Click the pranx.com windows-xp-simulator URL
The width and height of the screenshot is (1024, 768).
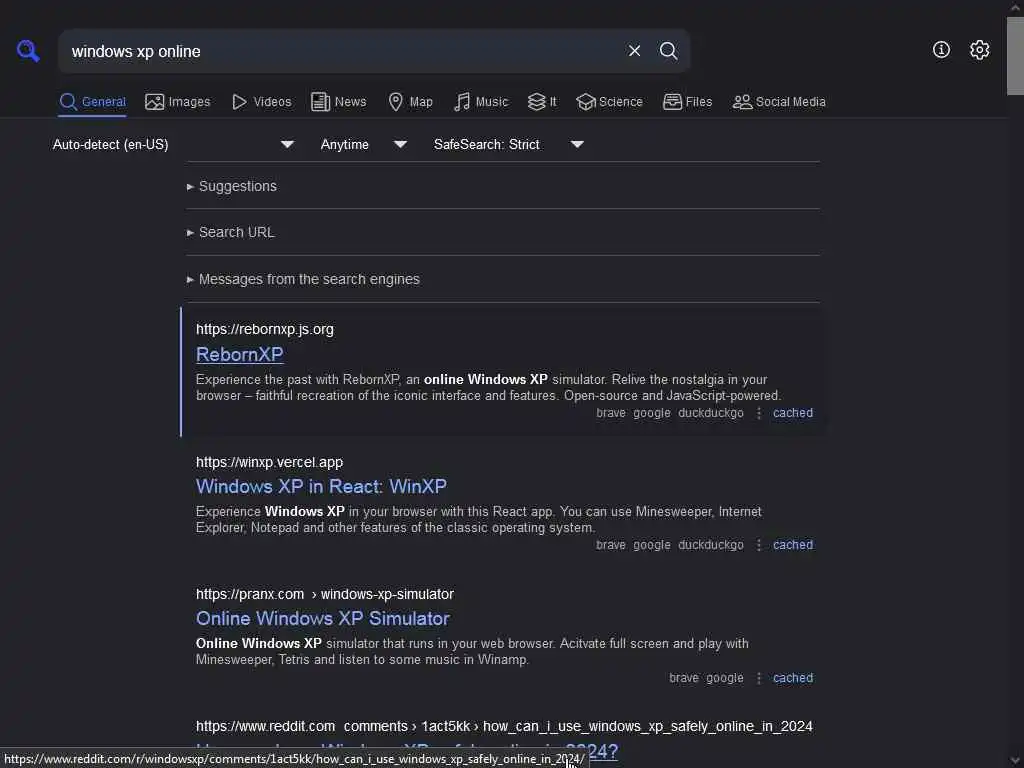[325, 594]
